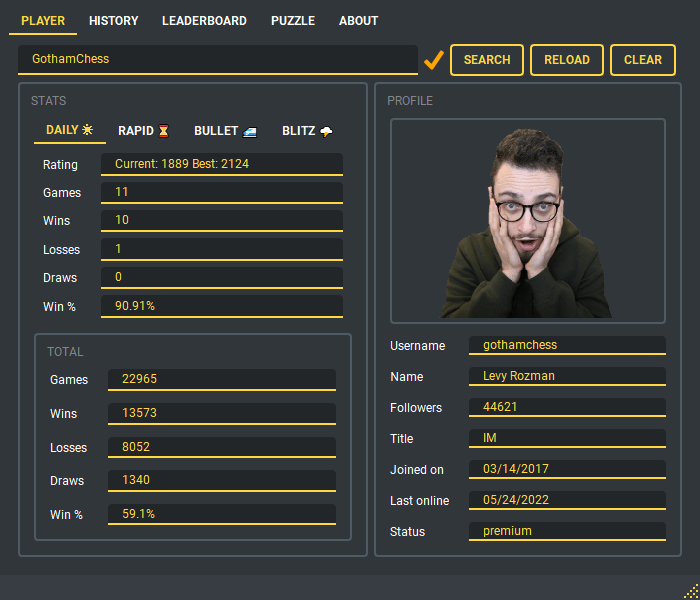Click the daily Losses field showing 1
Image resolution: width=700 pixels, height=600 pixels.
(x=222, y=249)
